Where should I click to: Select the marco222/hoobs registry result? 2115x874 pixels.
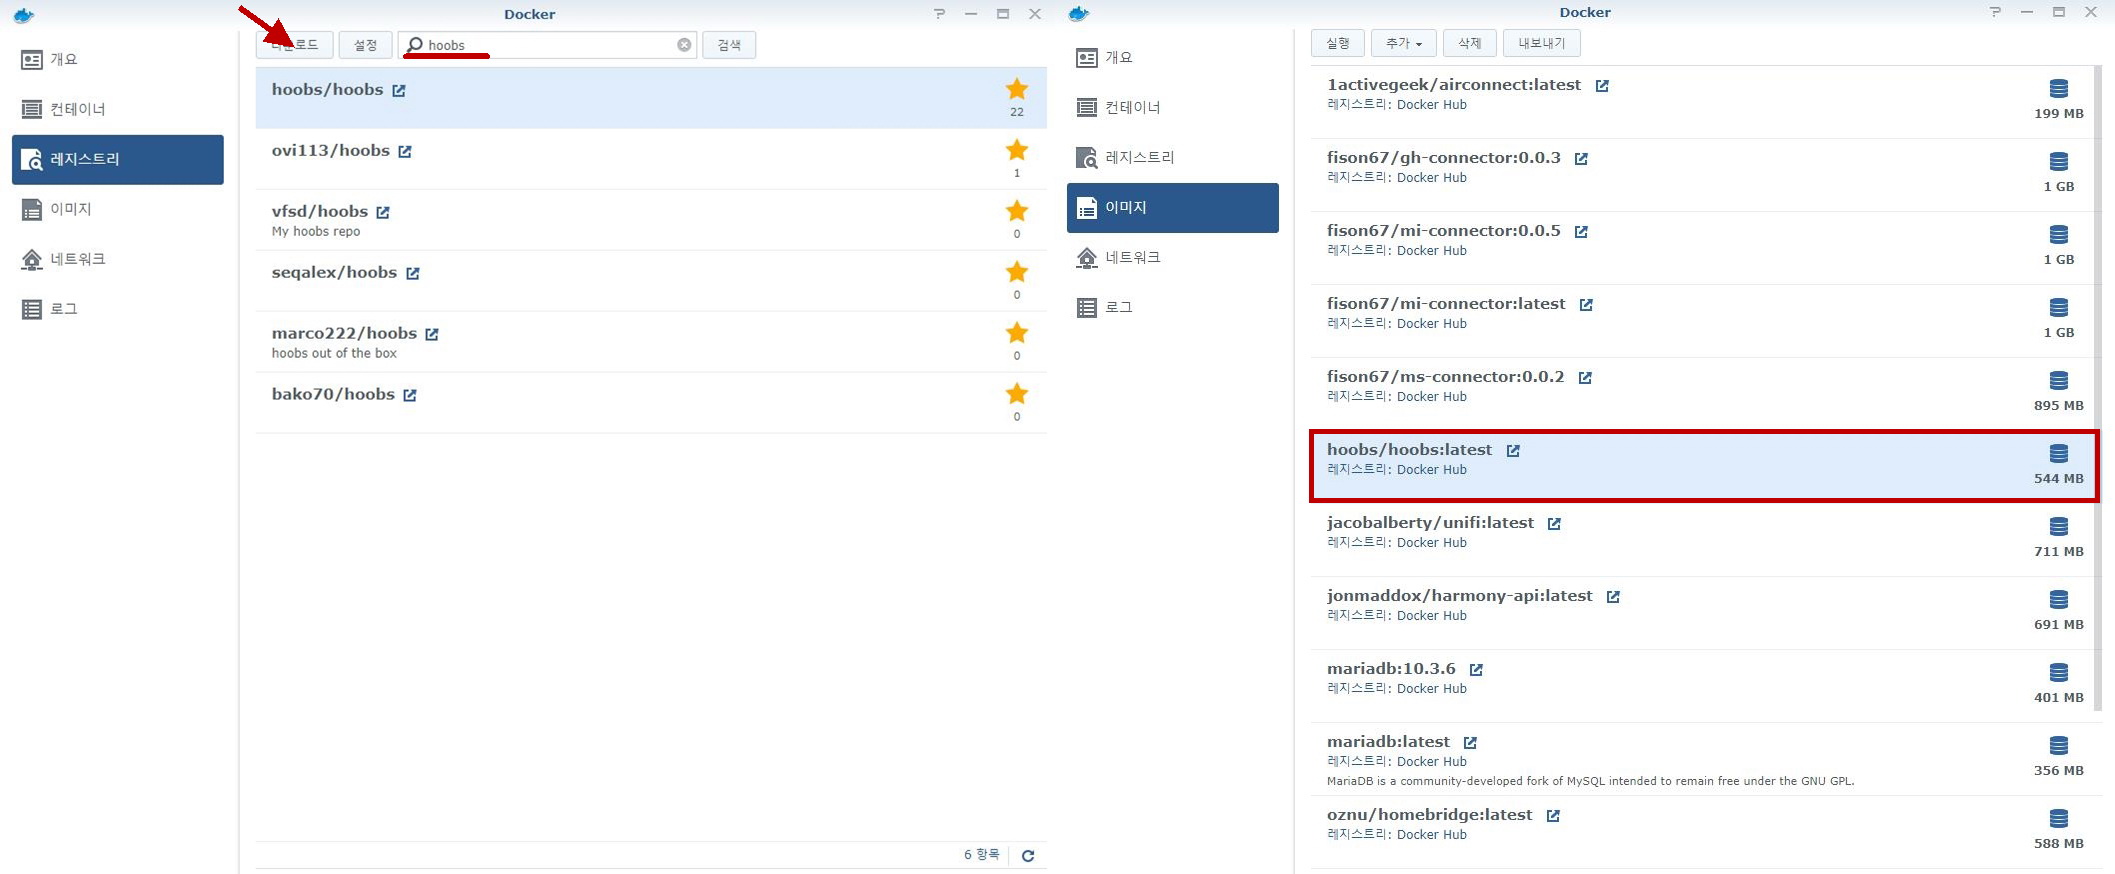(651, 342)
